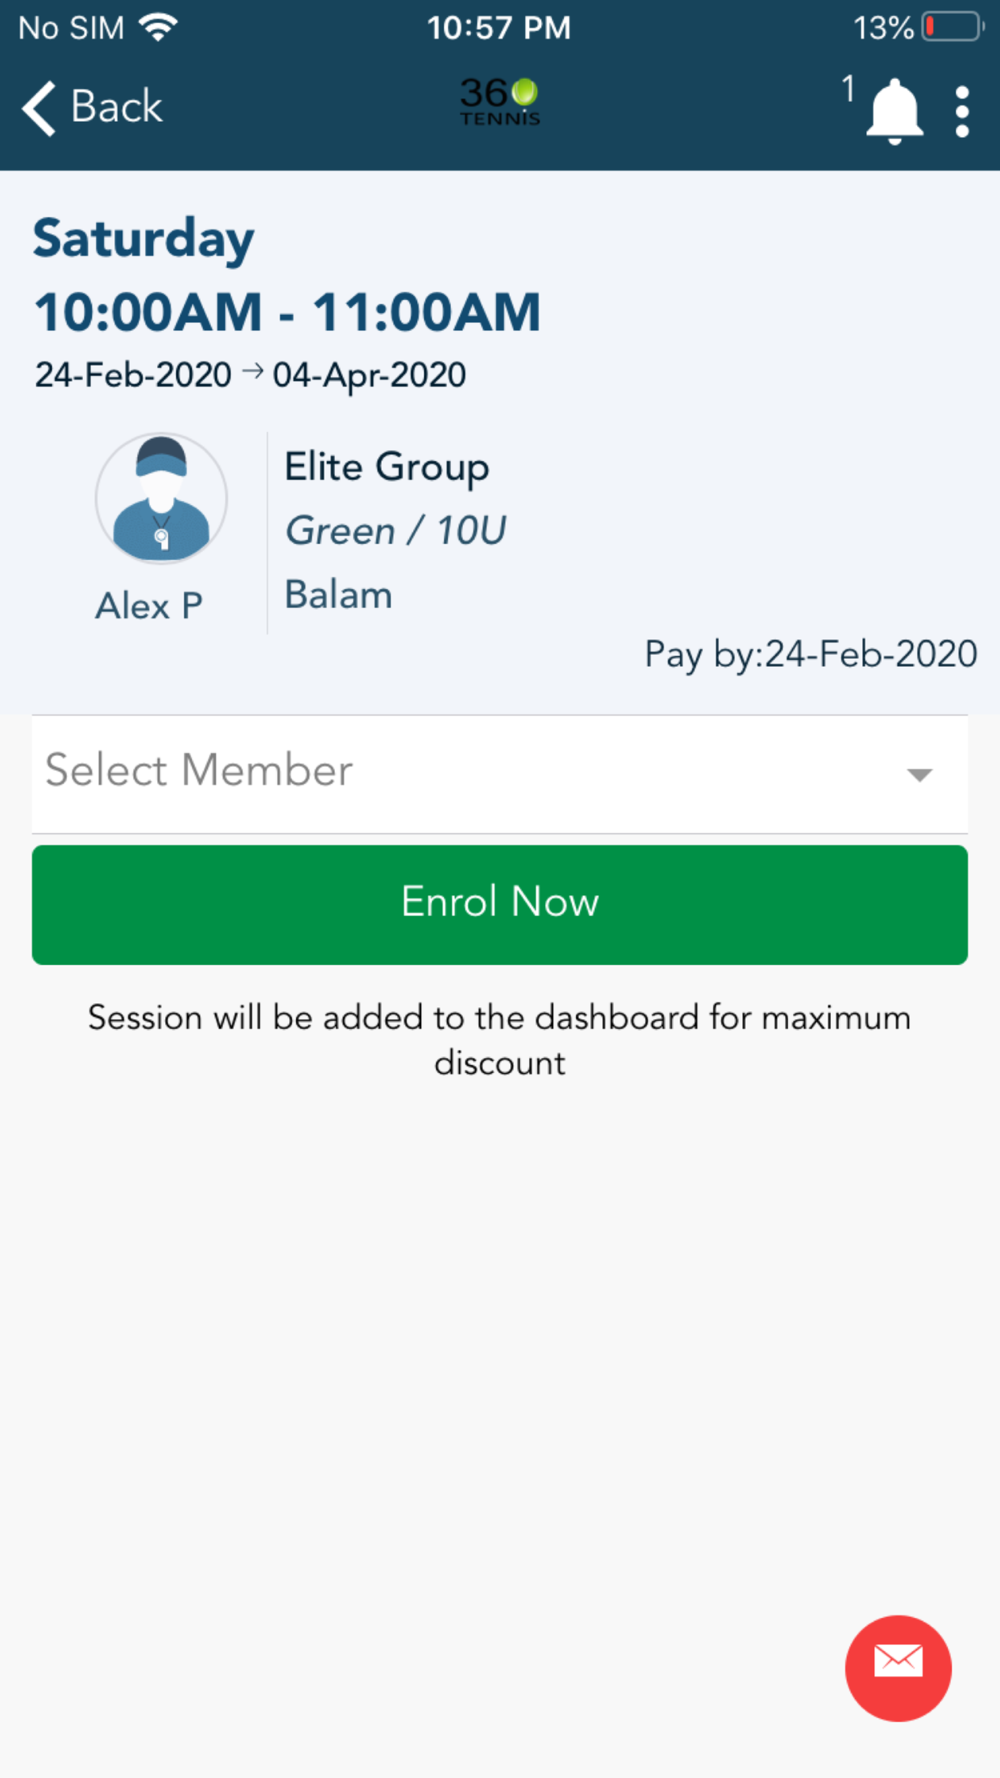Tap the back chevron arrow icon
Image resolution: width=1000 pixels, height=1778 pixels.
pyautogui.click(x=39, y=107)
